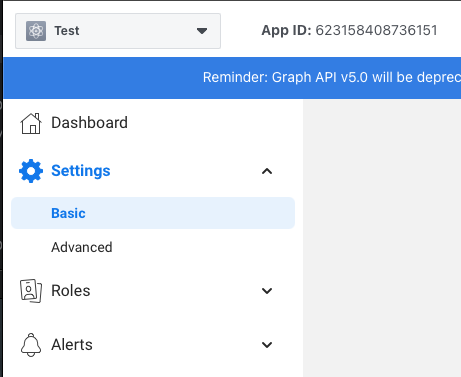Go to Advanced settings
Viewport: 461px width, 377px height.
pyautogui.click(x=82, y=247)
